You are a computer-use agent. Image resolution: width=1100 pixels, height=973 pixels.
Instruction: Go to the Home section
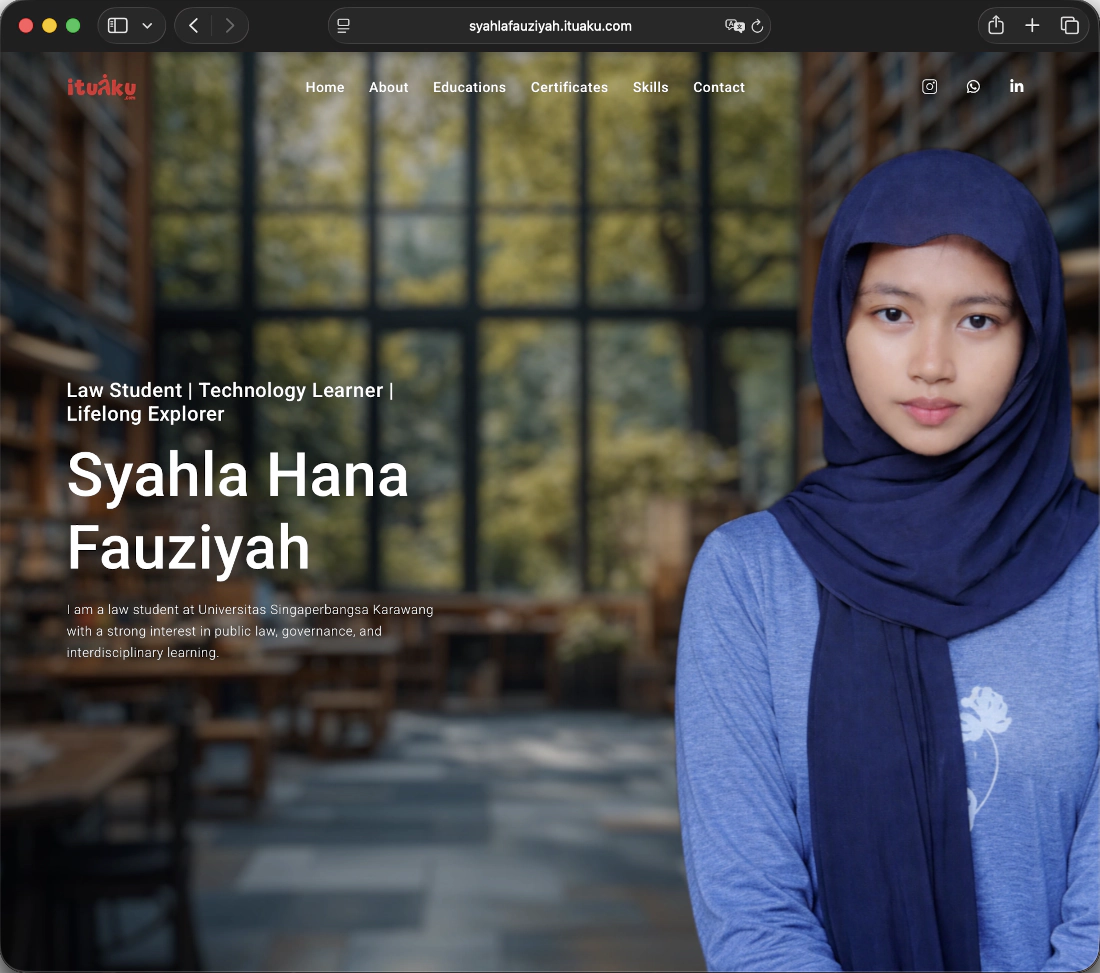click(x=325, y=87)
